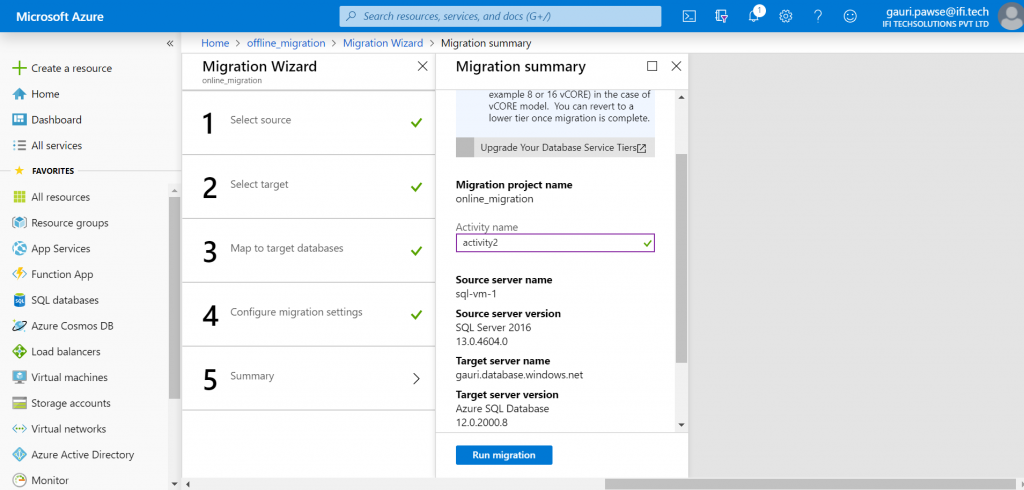Open the notifications bell icon

point(754,16)
